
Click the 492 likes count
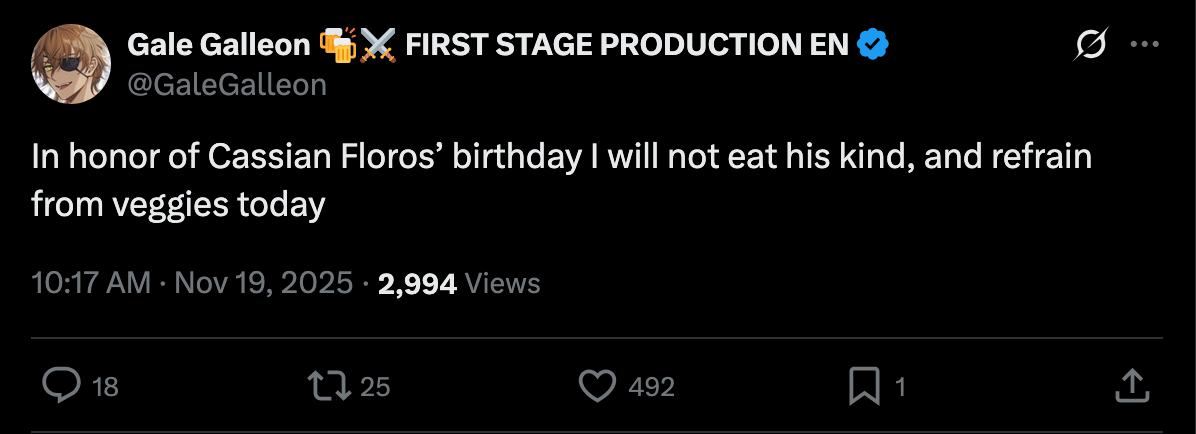click(652, 387)
